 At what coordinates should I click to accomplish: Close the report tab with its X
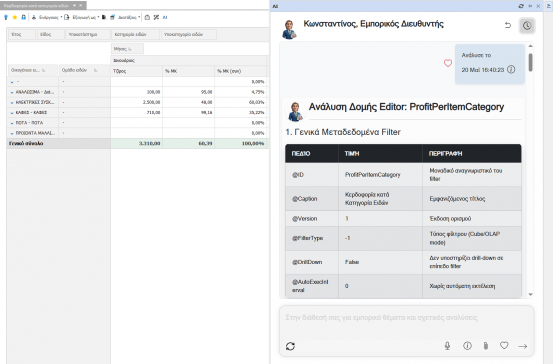click(x=81, y=6)
